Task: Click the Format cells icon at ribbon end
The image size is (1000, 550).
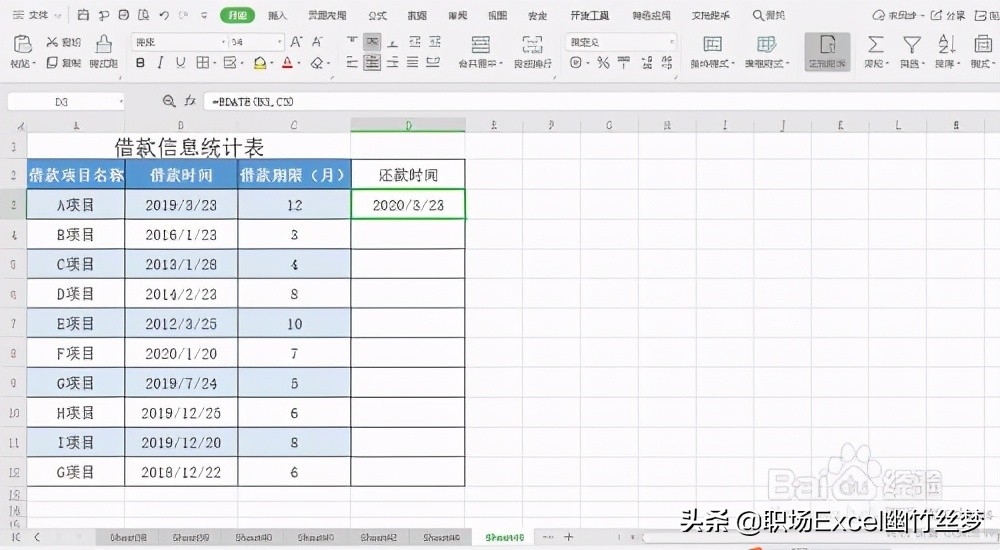Action: pyautogui.click(x=982, y=44)
